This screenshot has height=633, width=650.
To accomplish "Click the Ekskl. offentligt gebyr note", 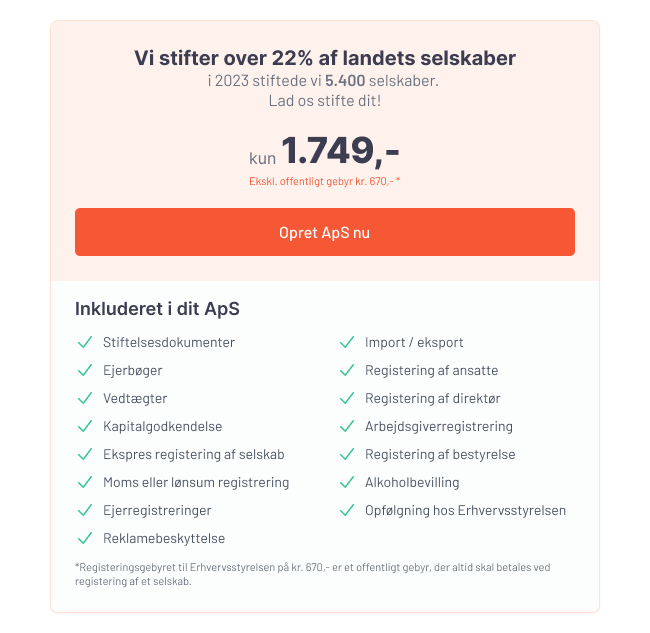I will pyautogui.click(x=325, y=181).
